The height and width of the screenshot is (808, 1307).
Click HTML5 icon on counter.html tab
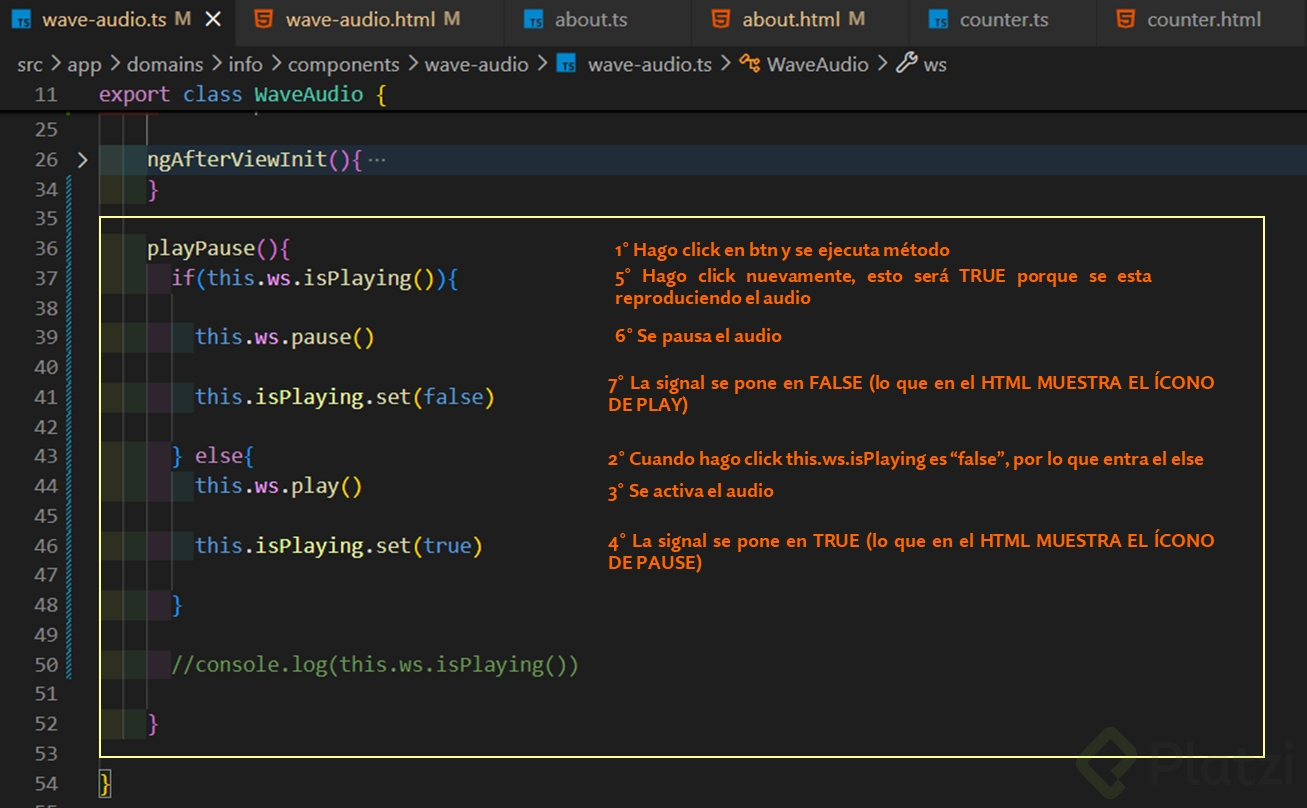click(1125, 19)
